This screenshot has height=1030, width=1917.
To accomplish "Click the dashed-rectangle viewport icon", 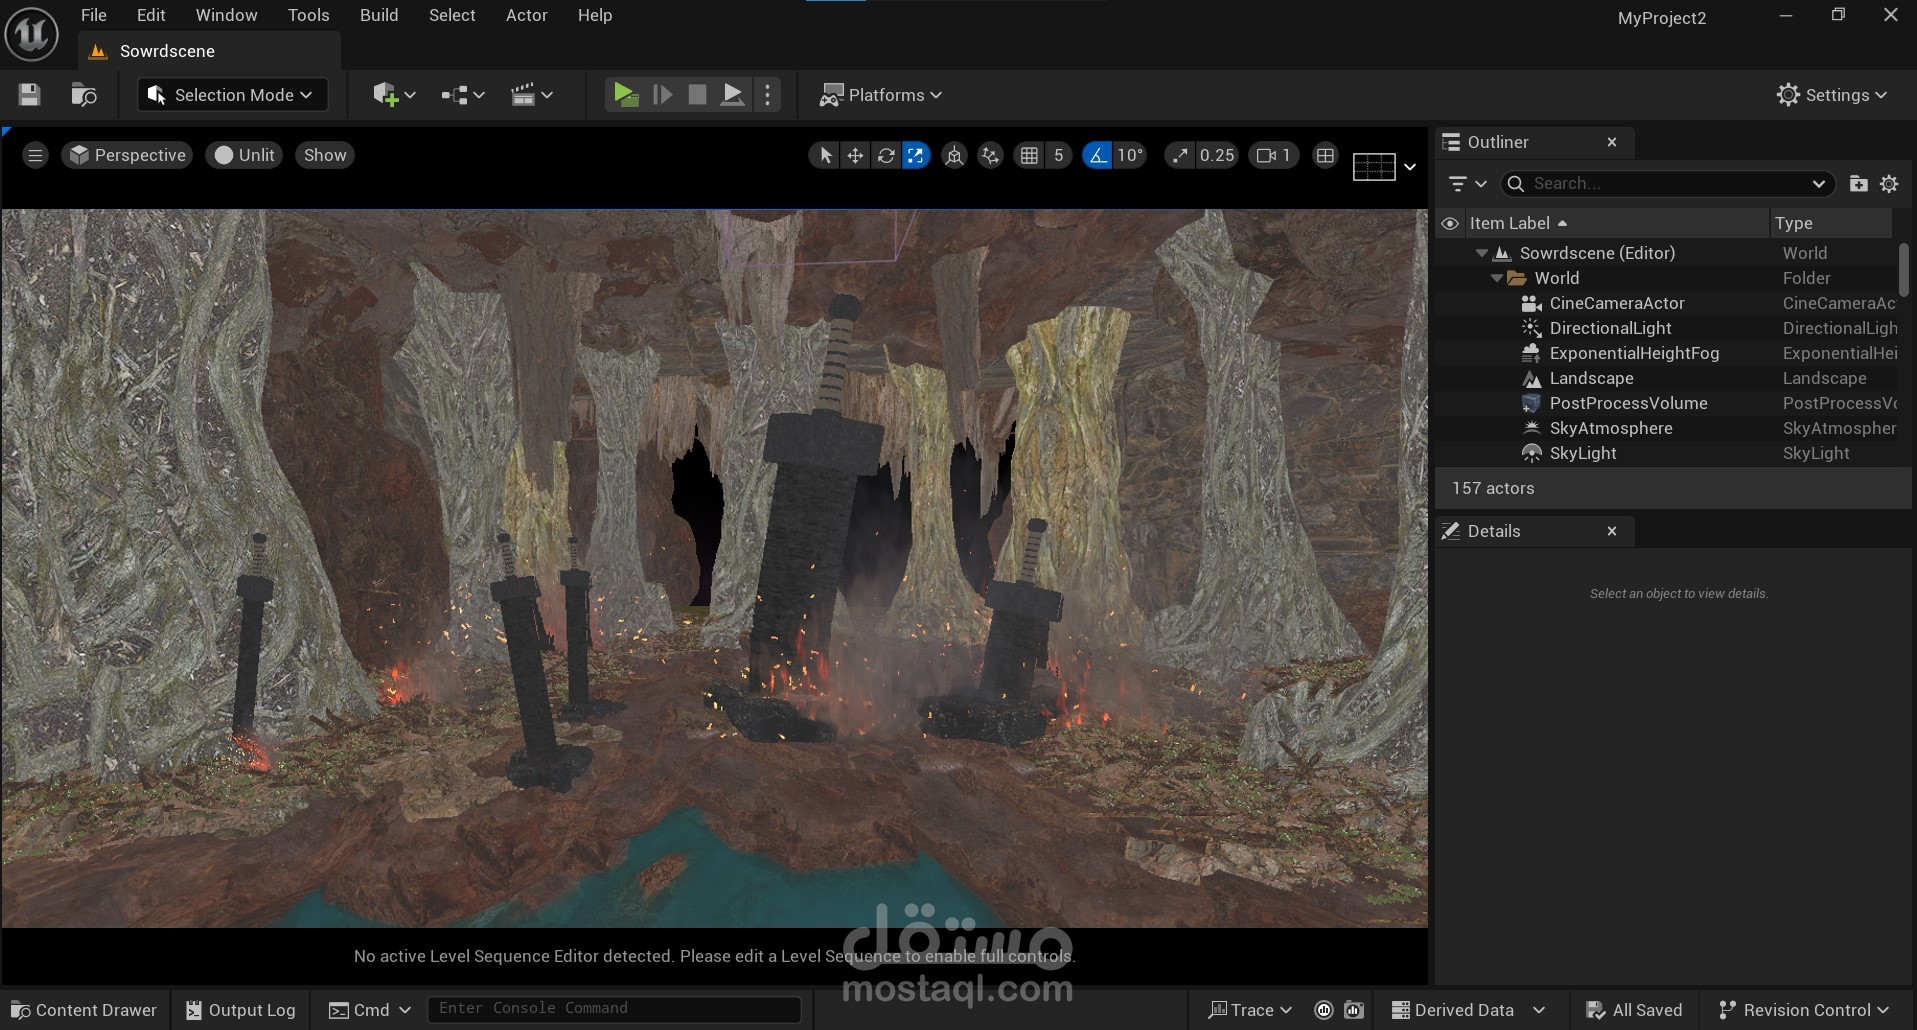I will coord(1374,167).
